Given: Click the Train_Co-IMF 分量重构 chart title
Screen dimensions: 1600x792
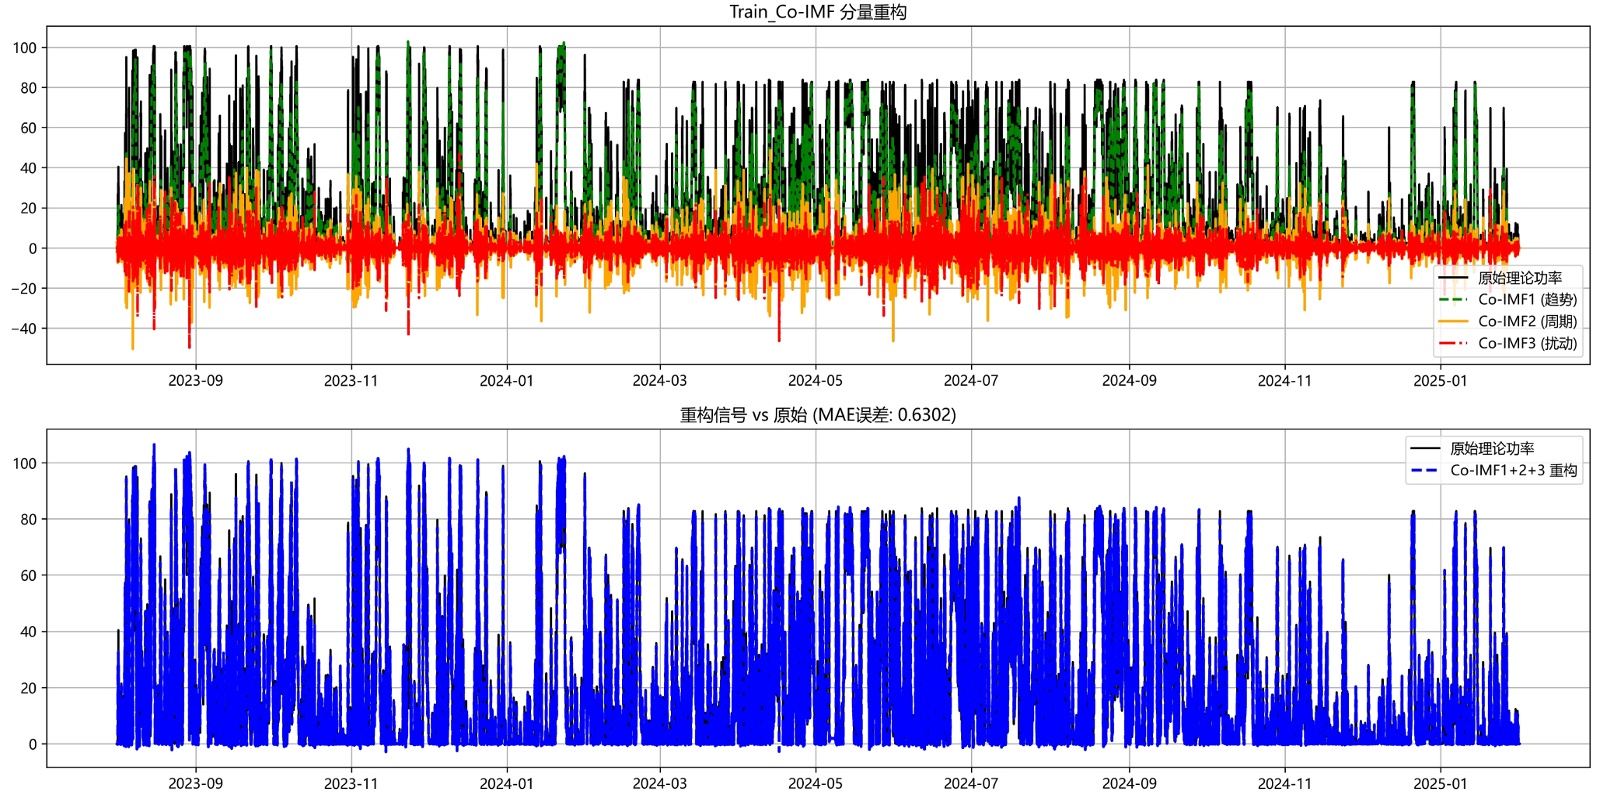Looking at the screenshot, I should click(x=817, y=12).
